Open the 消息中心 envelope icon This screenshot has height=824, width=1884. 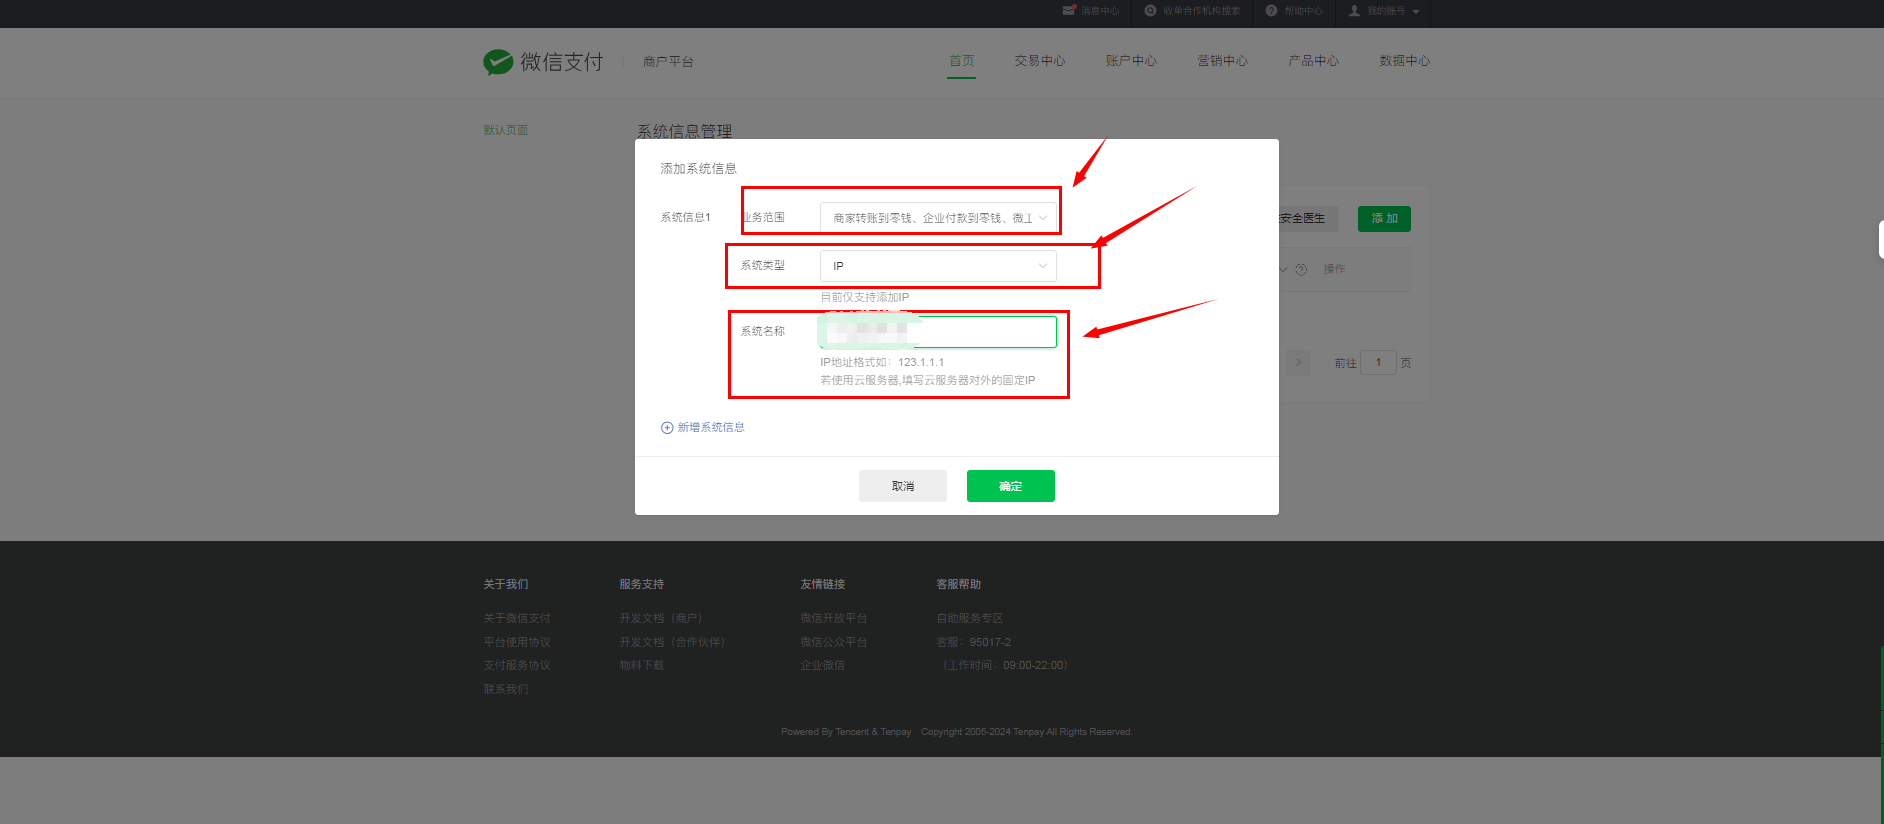[1068, 11]
